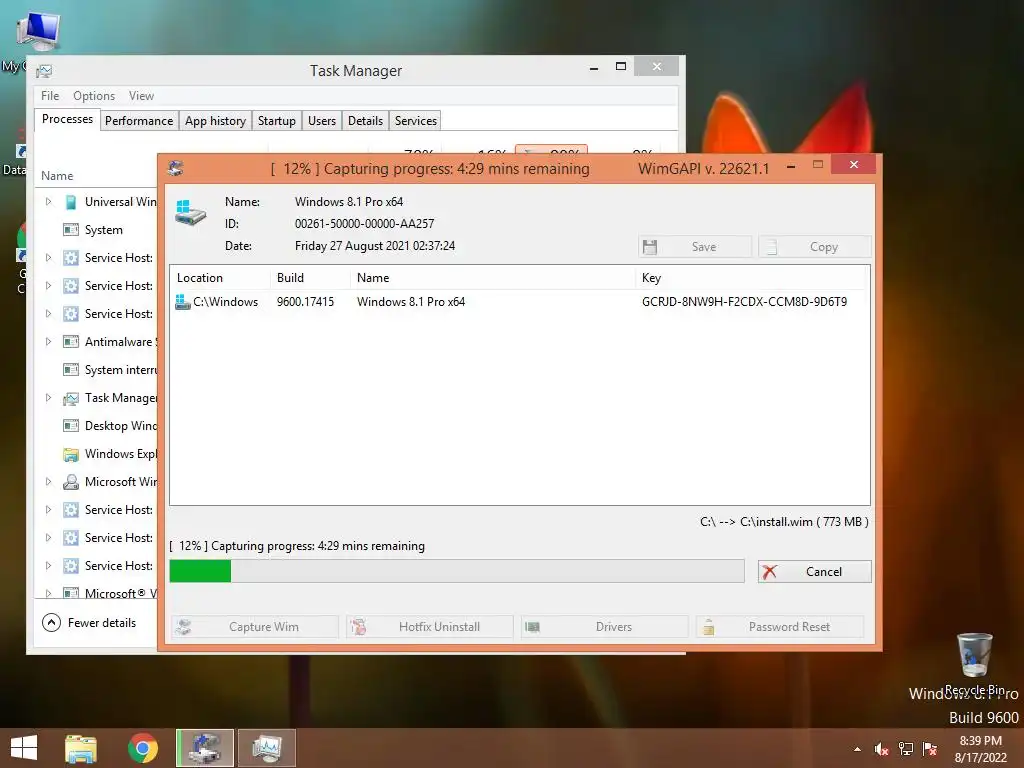Select the product key GCRJD-8NW9H-F2CDX-CCM8D-9D6T9
This screenshot has width=1024, height=768.
tap(744, 302)
